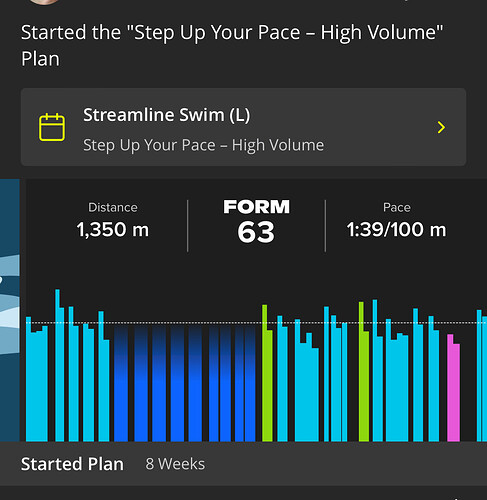Click the second green bar near right
The height and width of the screenshot is (500, 487).
pos(364,372)
